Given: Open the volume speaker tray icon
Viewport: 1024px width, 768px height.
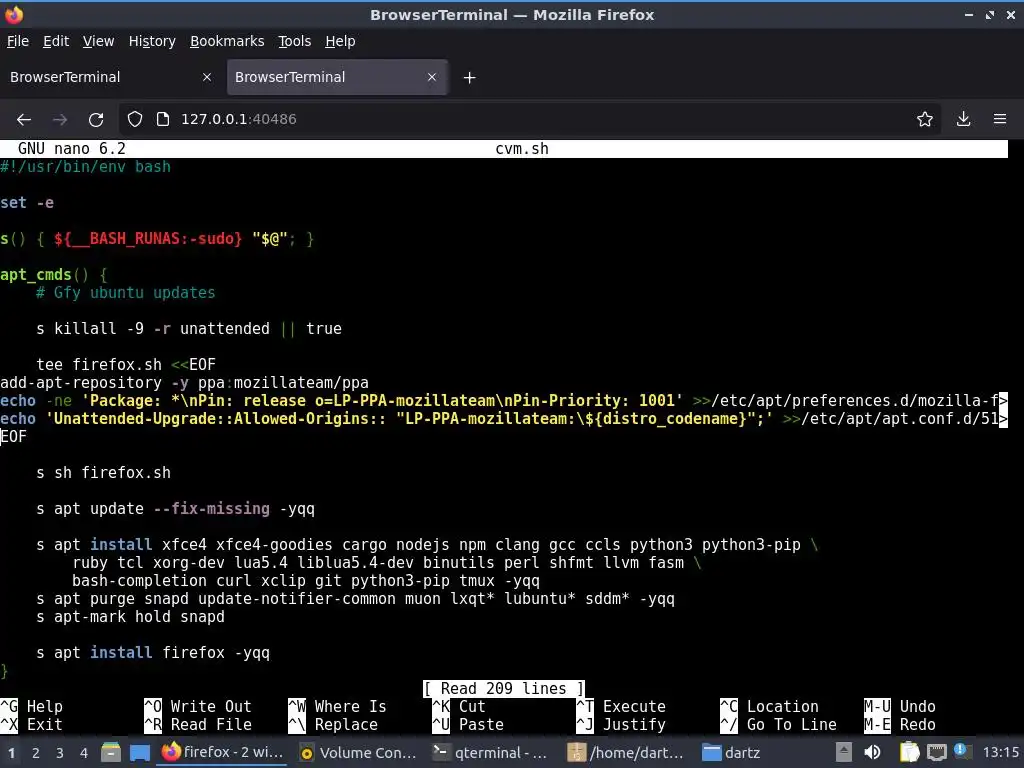Looking at the screenshot, I should 872,752.
